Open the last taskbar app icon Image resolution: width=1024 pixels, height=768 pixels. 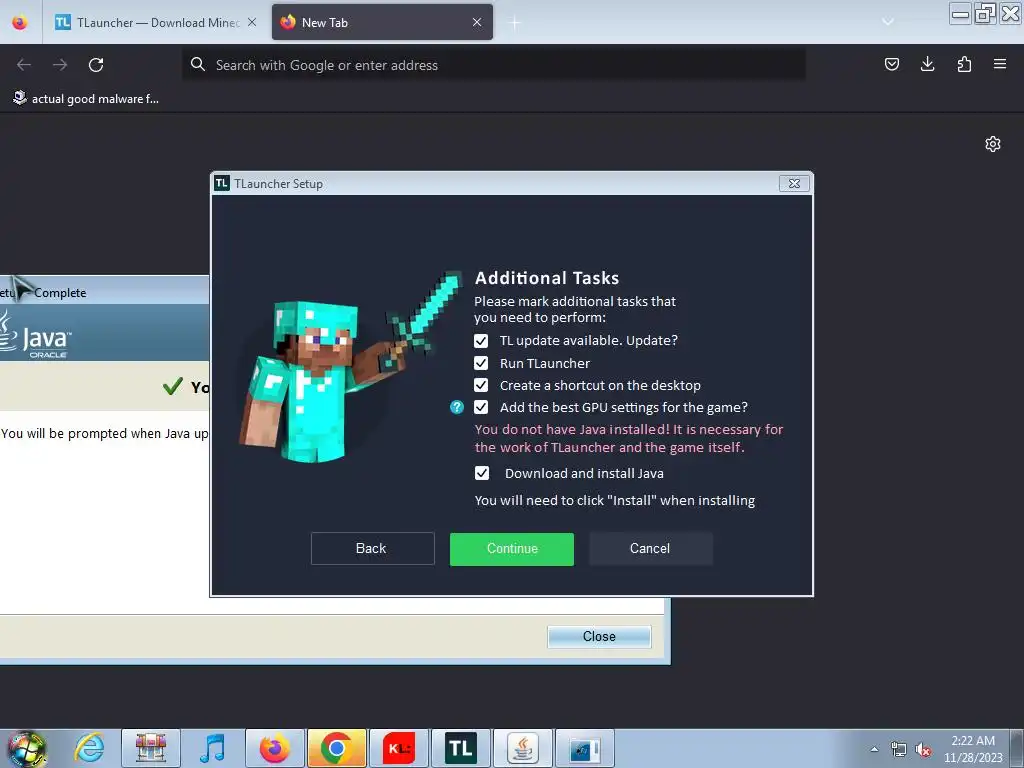click(x=584, y=748)
